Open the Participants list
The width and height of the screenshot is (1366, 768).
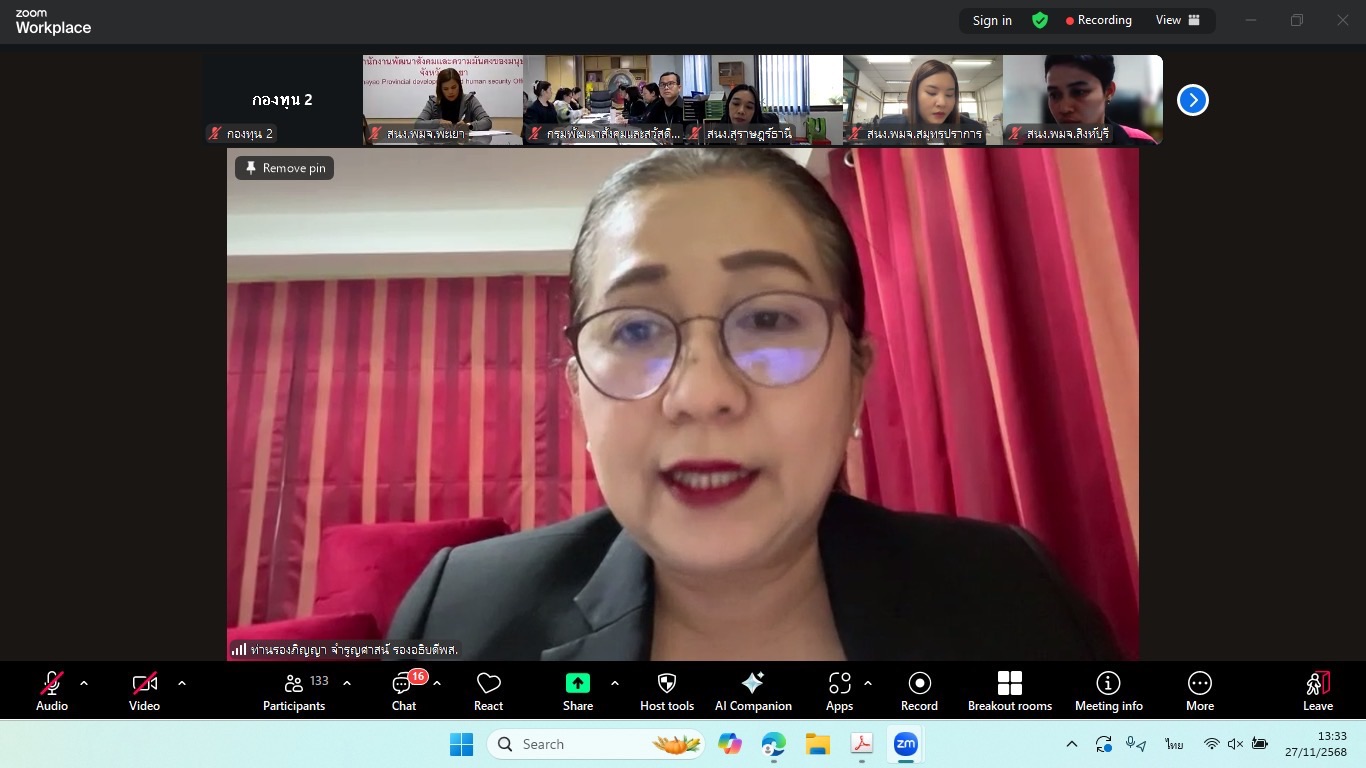(x=293, y=691)
